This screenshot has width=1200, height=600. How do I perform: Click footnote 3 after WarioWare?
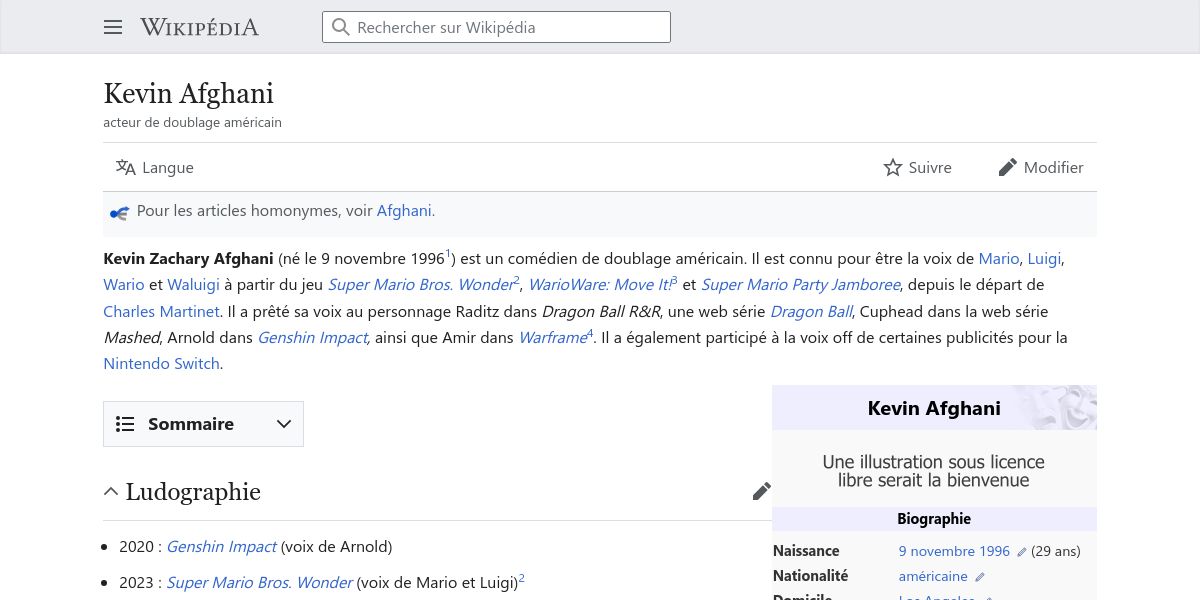[x=675, y=281]
